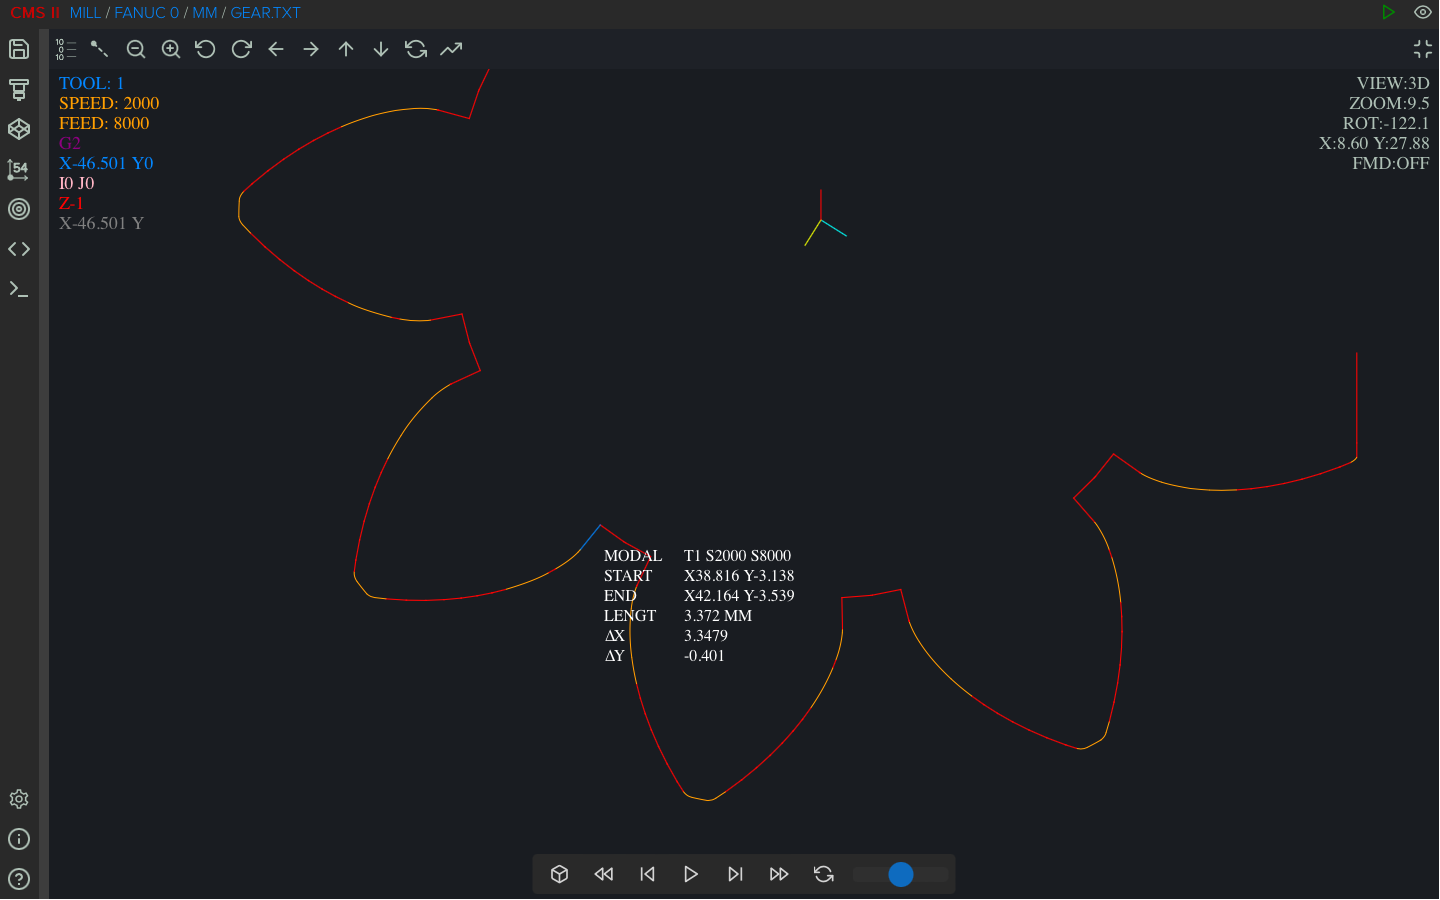Play the toolpath simulation
Viewport: 1440px width, 900px height.
coord(691,874)
